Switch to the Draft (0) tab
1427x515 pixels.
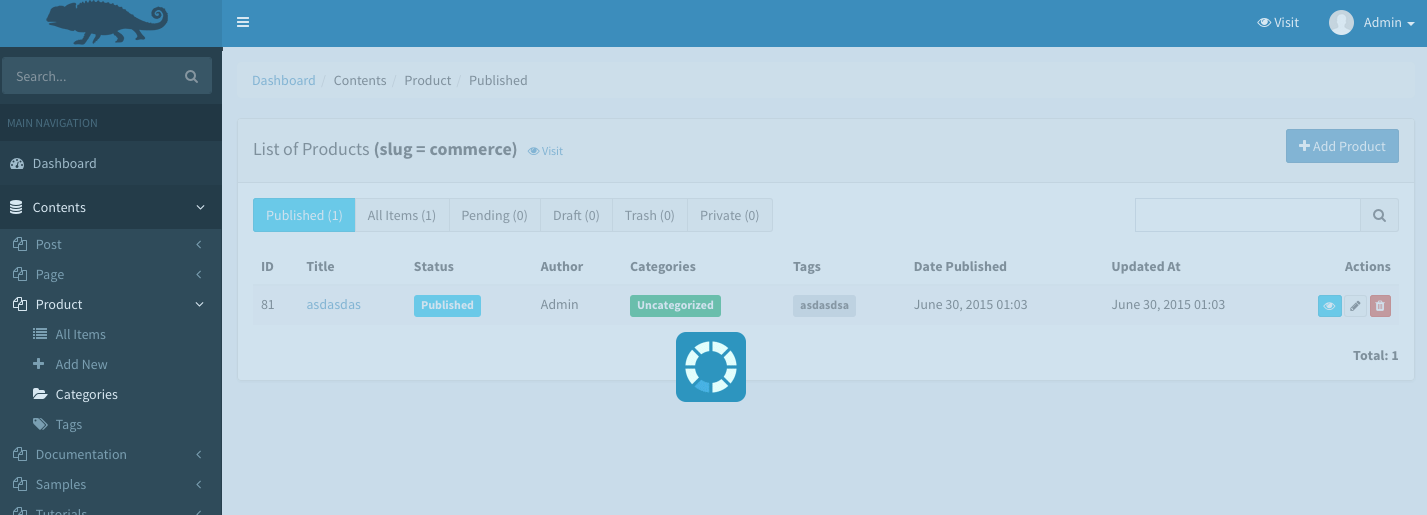[576, 215]
